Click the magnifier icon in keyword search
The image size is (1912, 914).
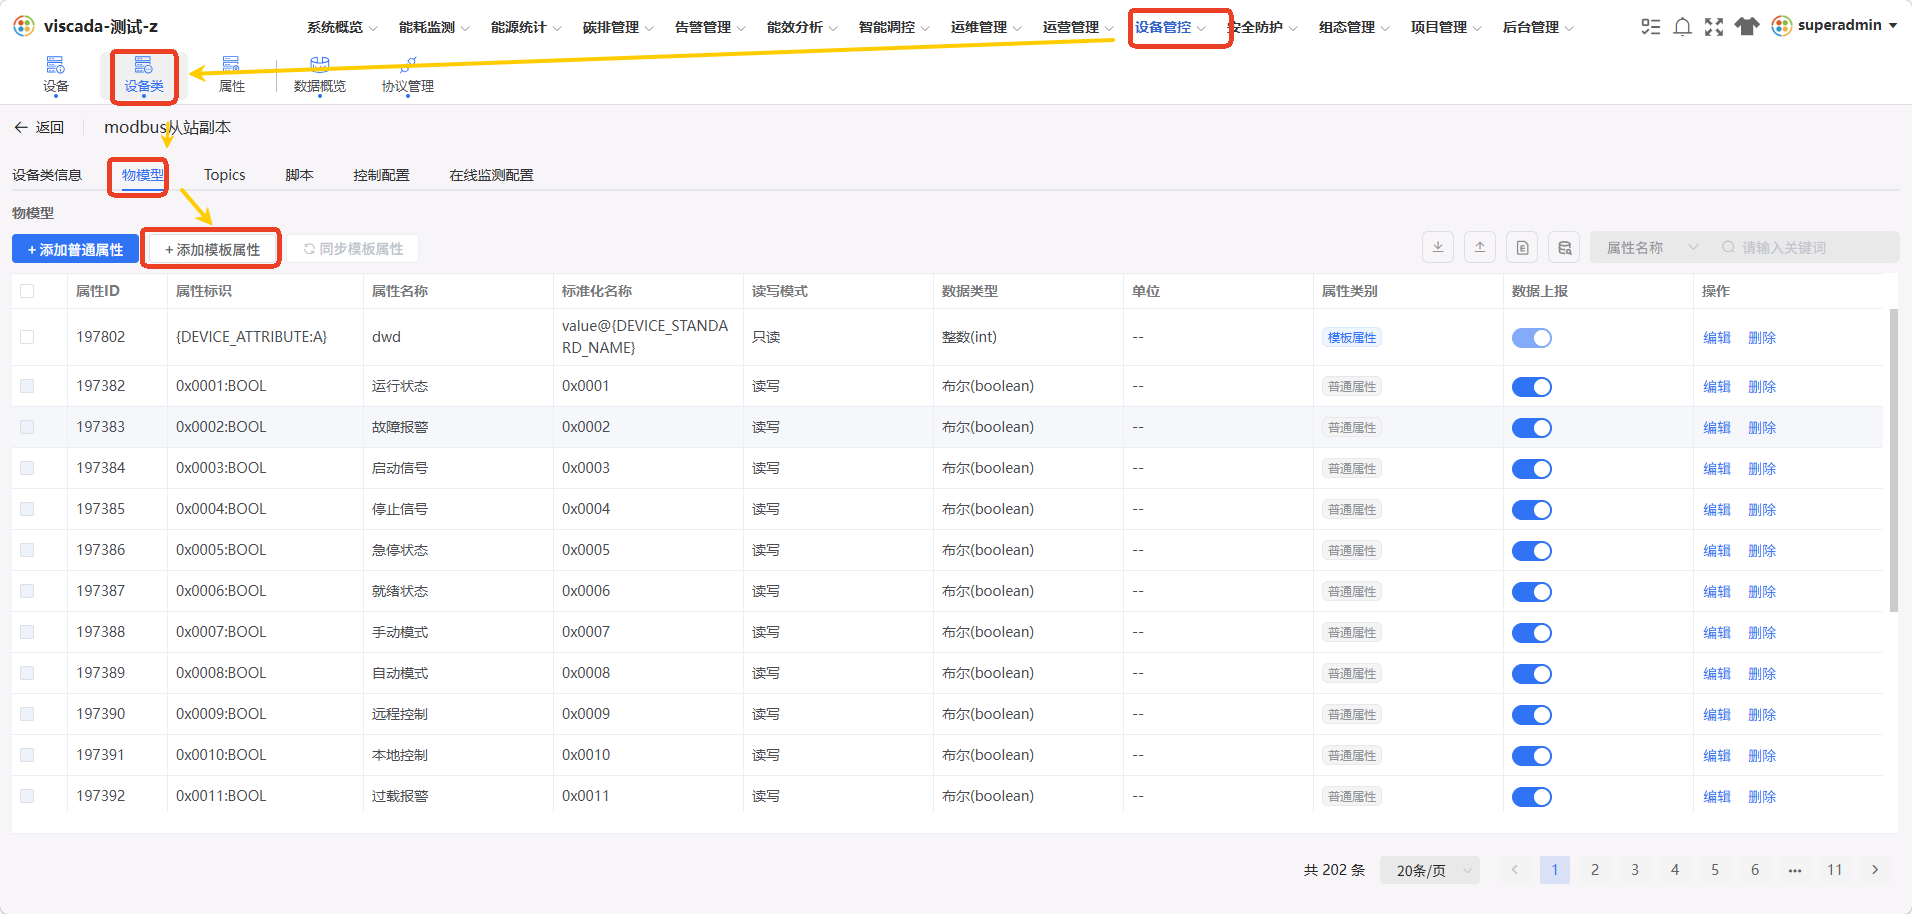click(x=1728, y=247)
